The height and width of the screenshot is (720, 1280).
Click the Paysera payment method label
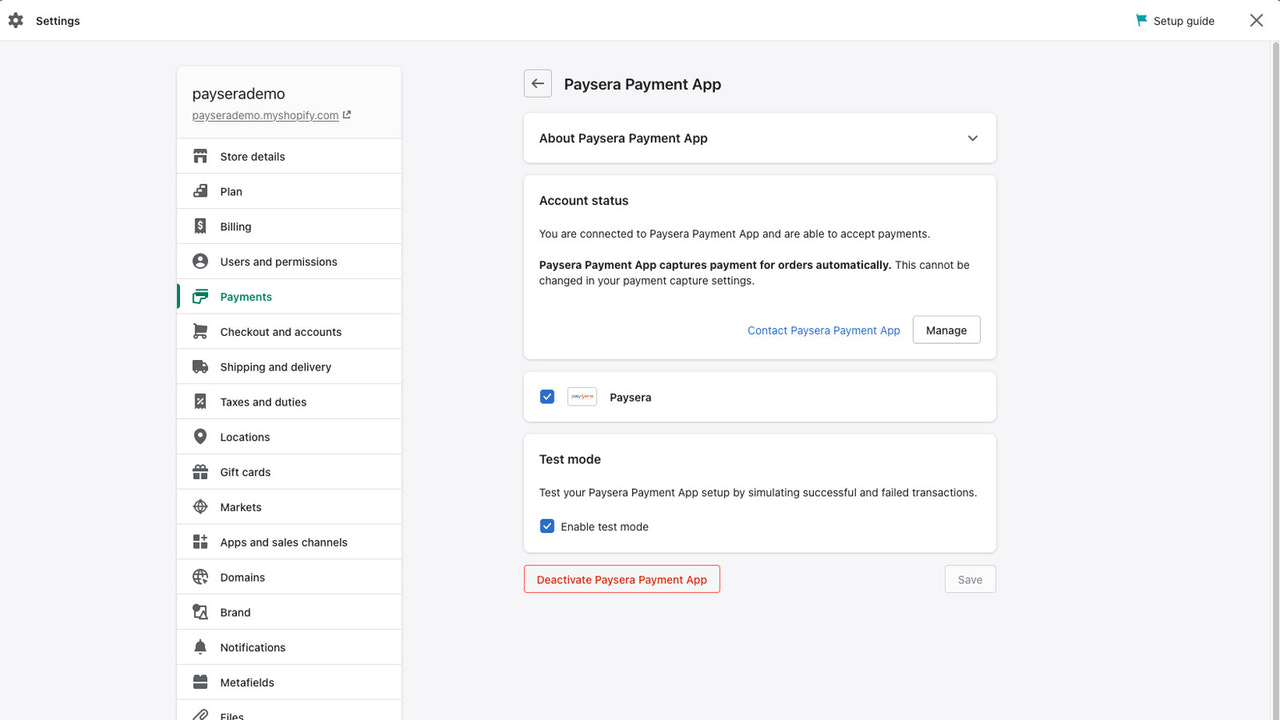click(630, 397)
